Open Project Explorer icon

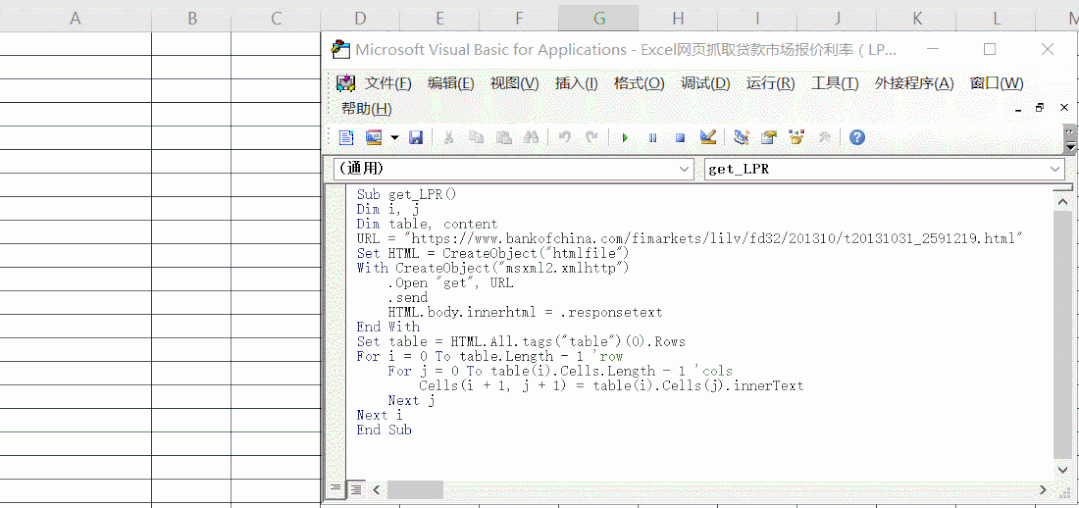pos(741,138)
